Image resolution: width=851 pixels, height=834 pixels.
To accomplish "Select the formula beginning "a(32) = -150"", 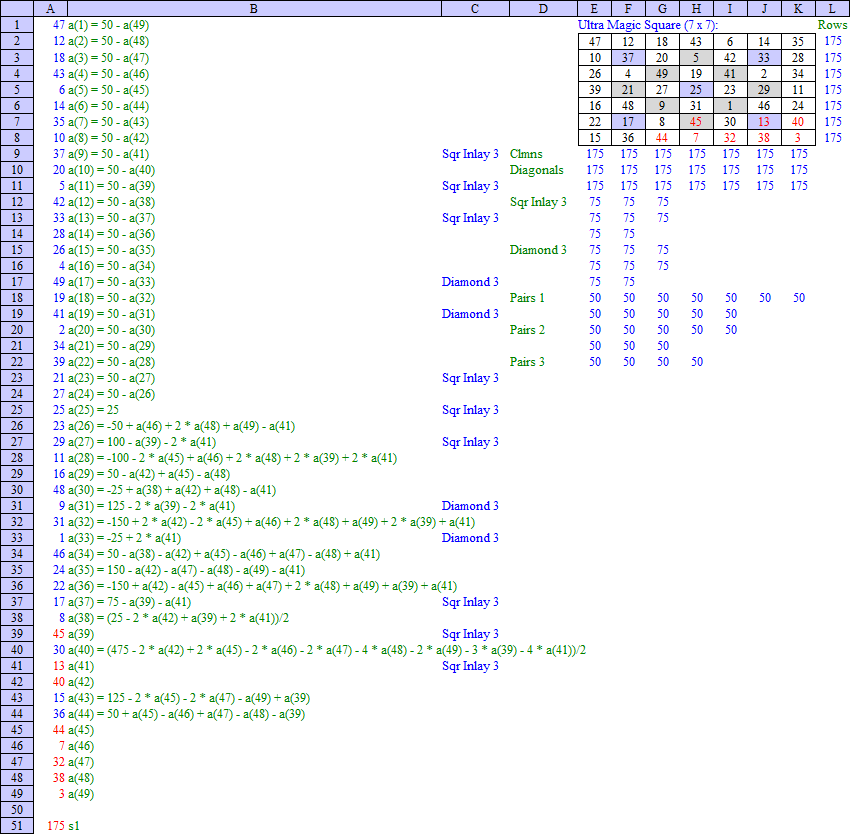I will tap(272, 522).
